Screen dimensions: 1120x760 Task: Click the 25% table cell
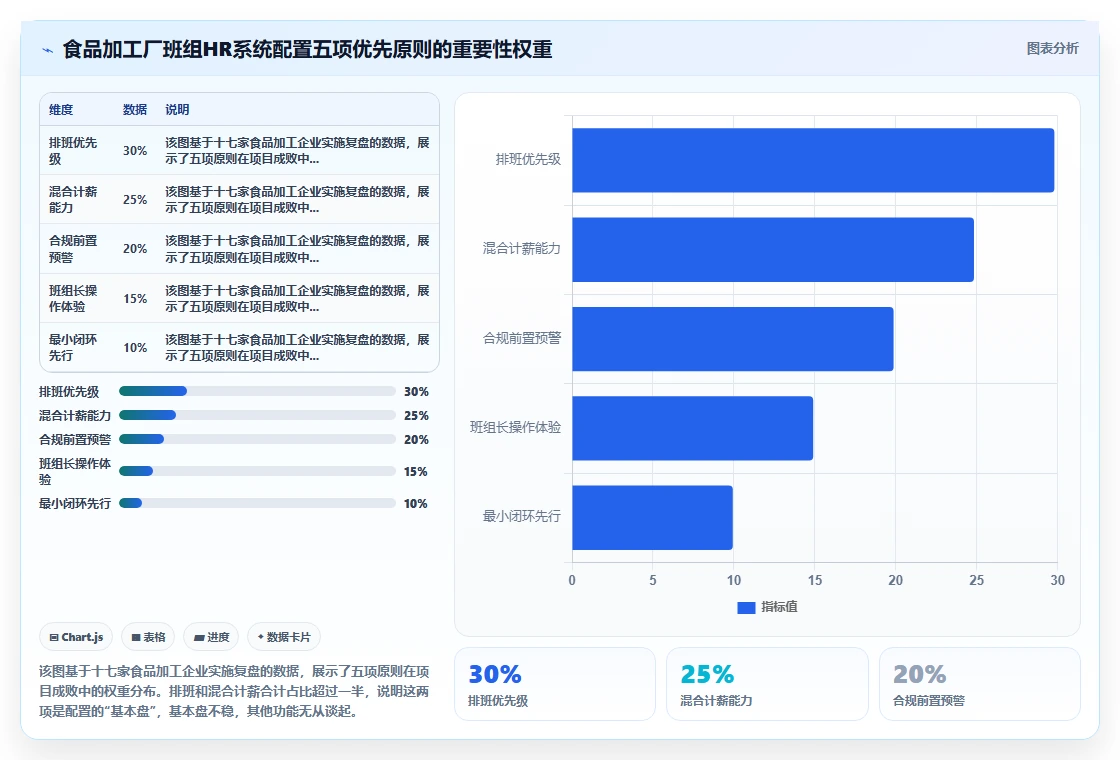[135, 200]
